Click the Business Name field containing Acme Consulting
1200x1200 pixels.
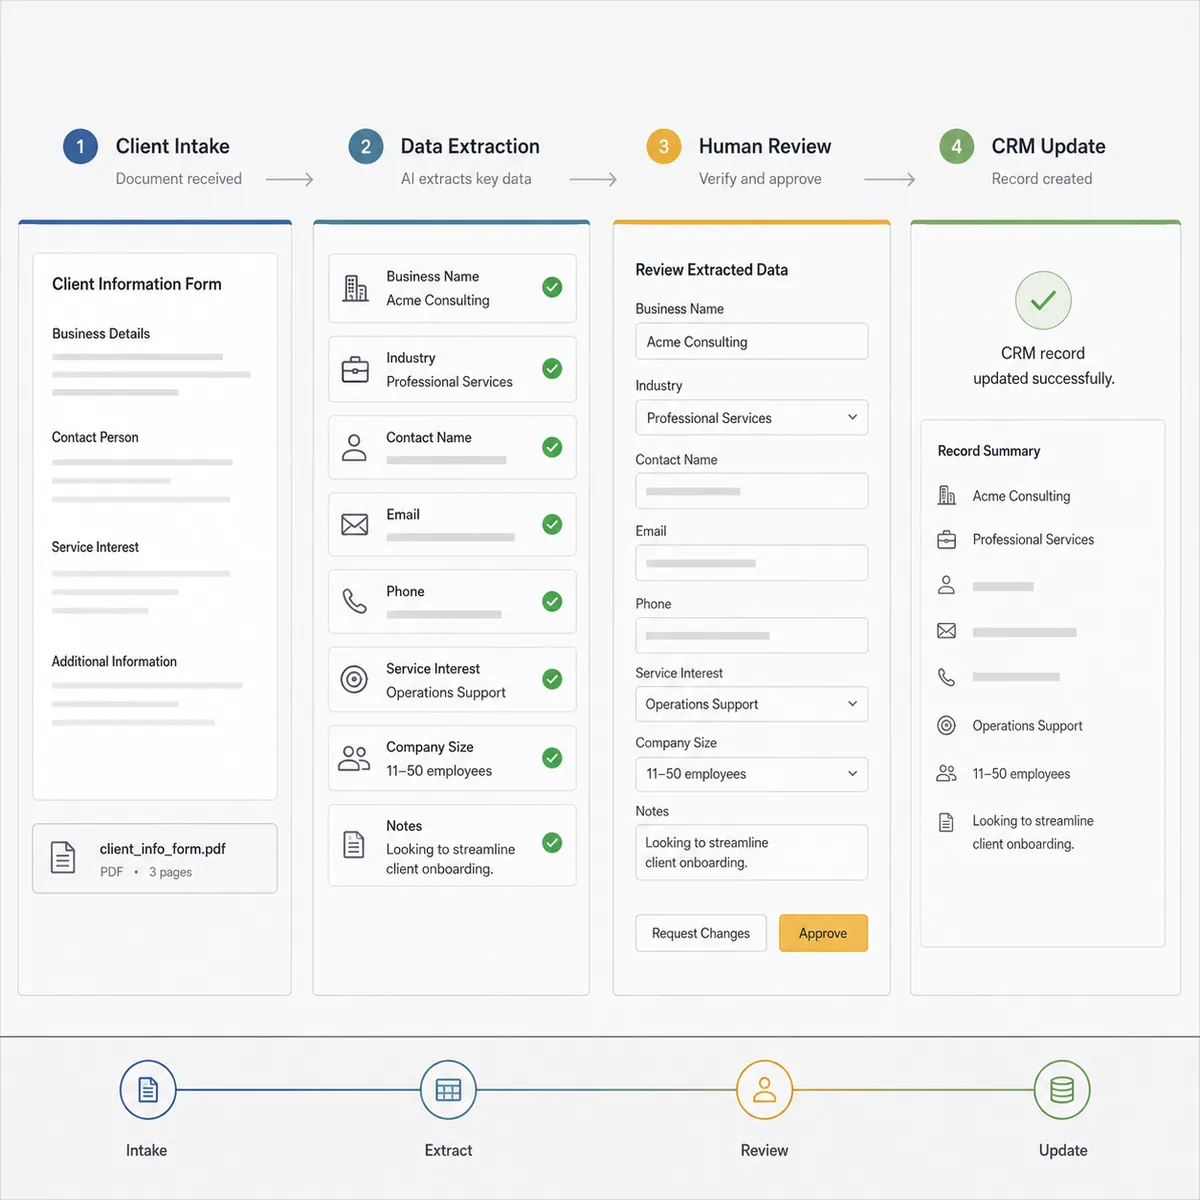coord(752,341)
